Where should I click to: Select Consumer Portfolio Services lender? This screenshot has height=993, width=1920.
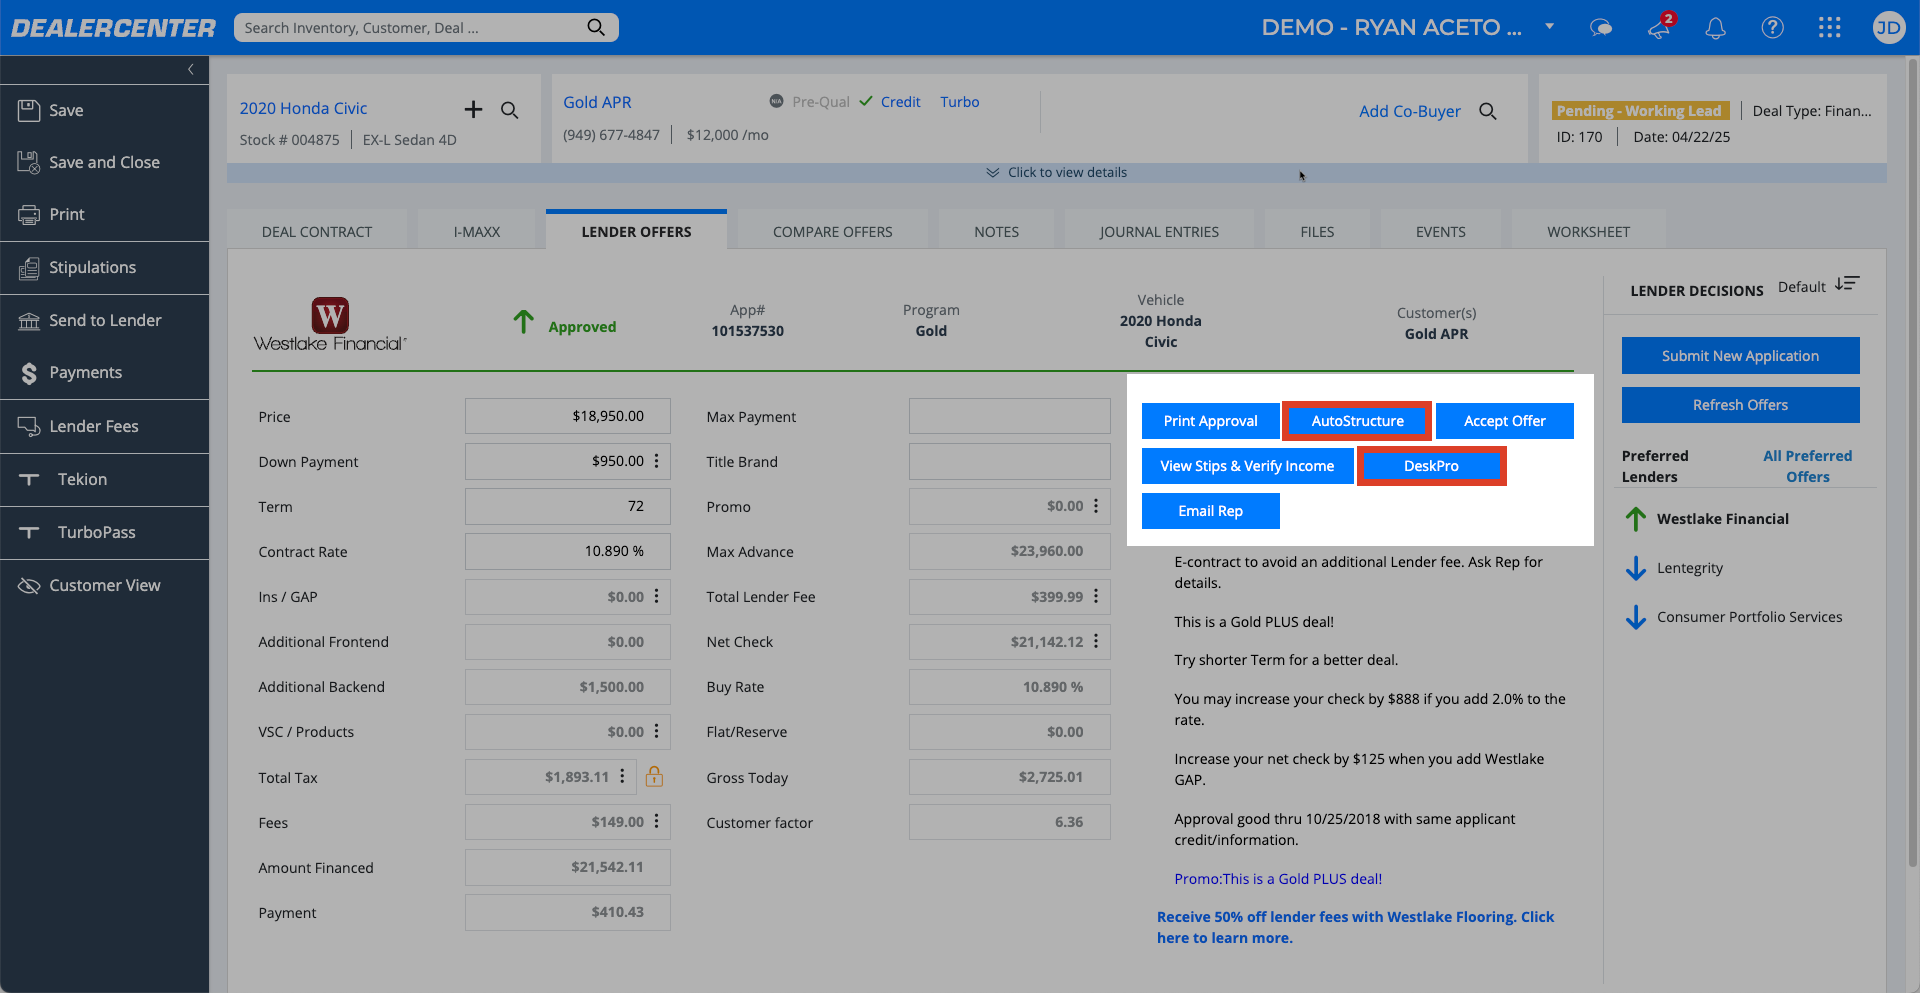pyautogui.click(x=1749, y=617)
